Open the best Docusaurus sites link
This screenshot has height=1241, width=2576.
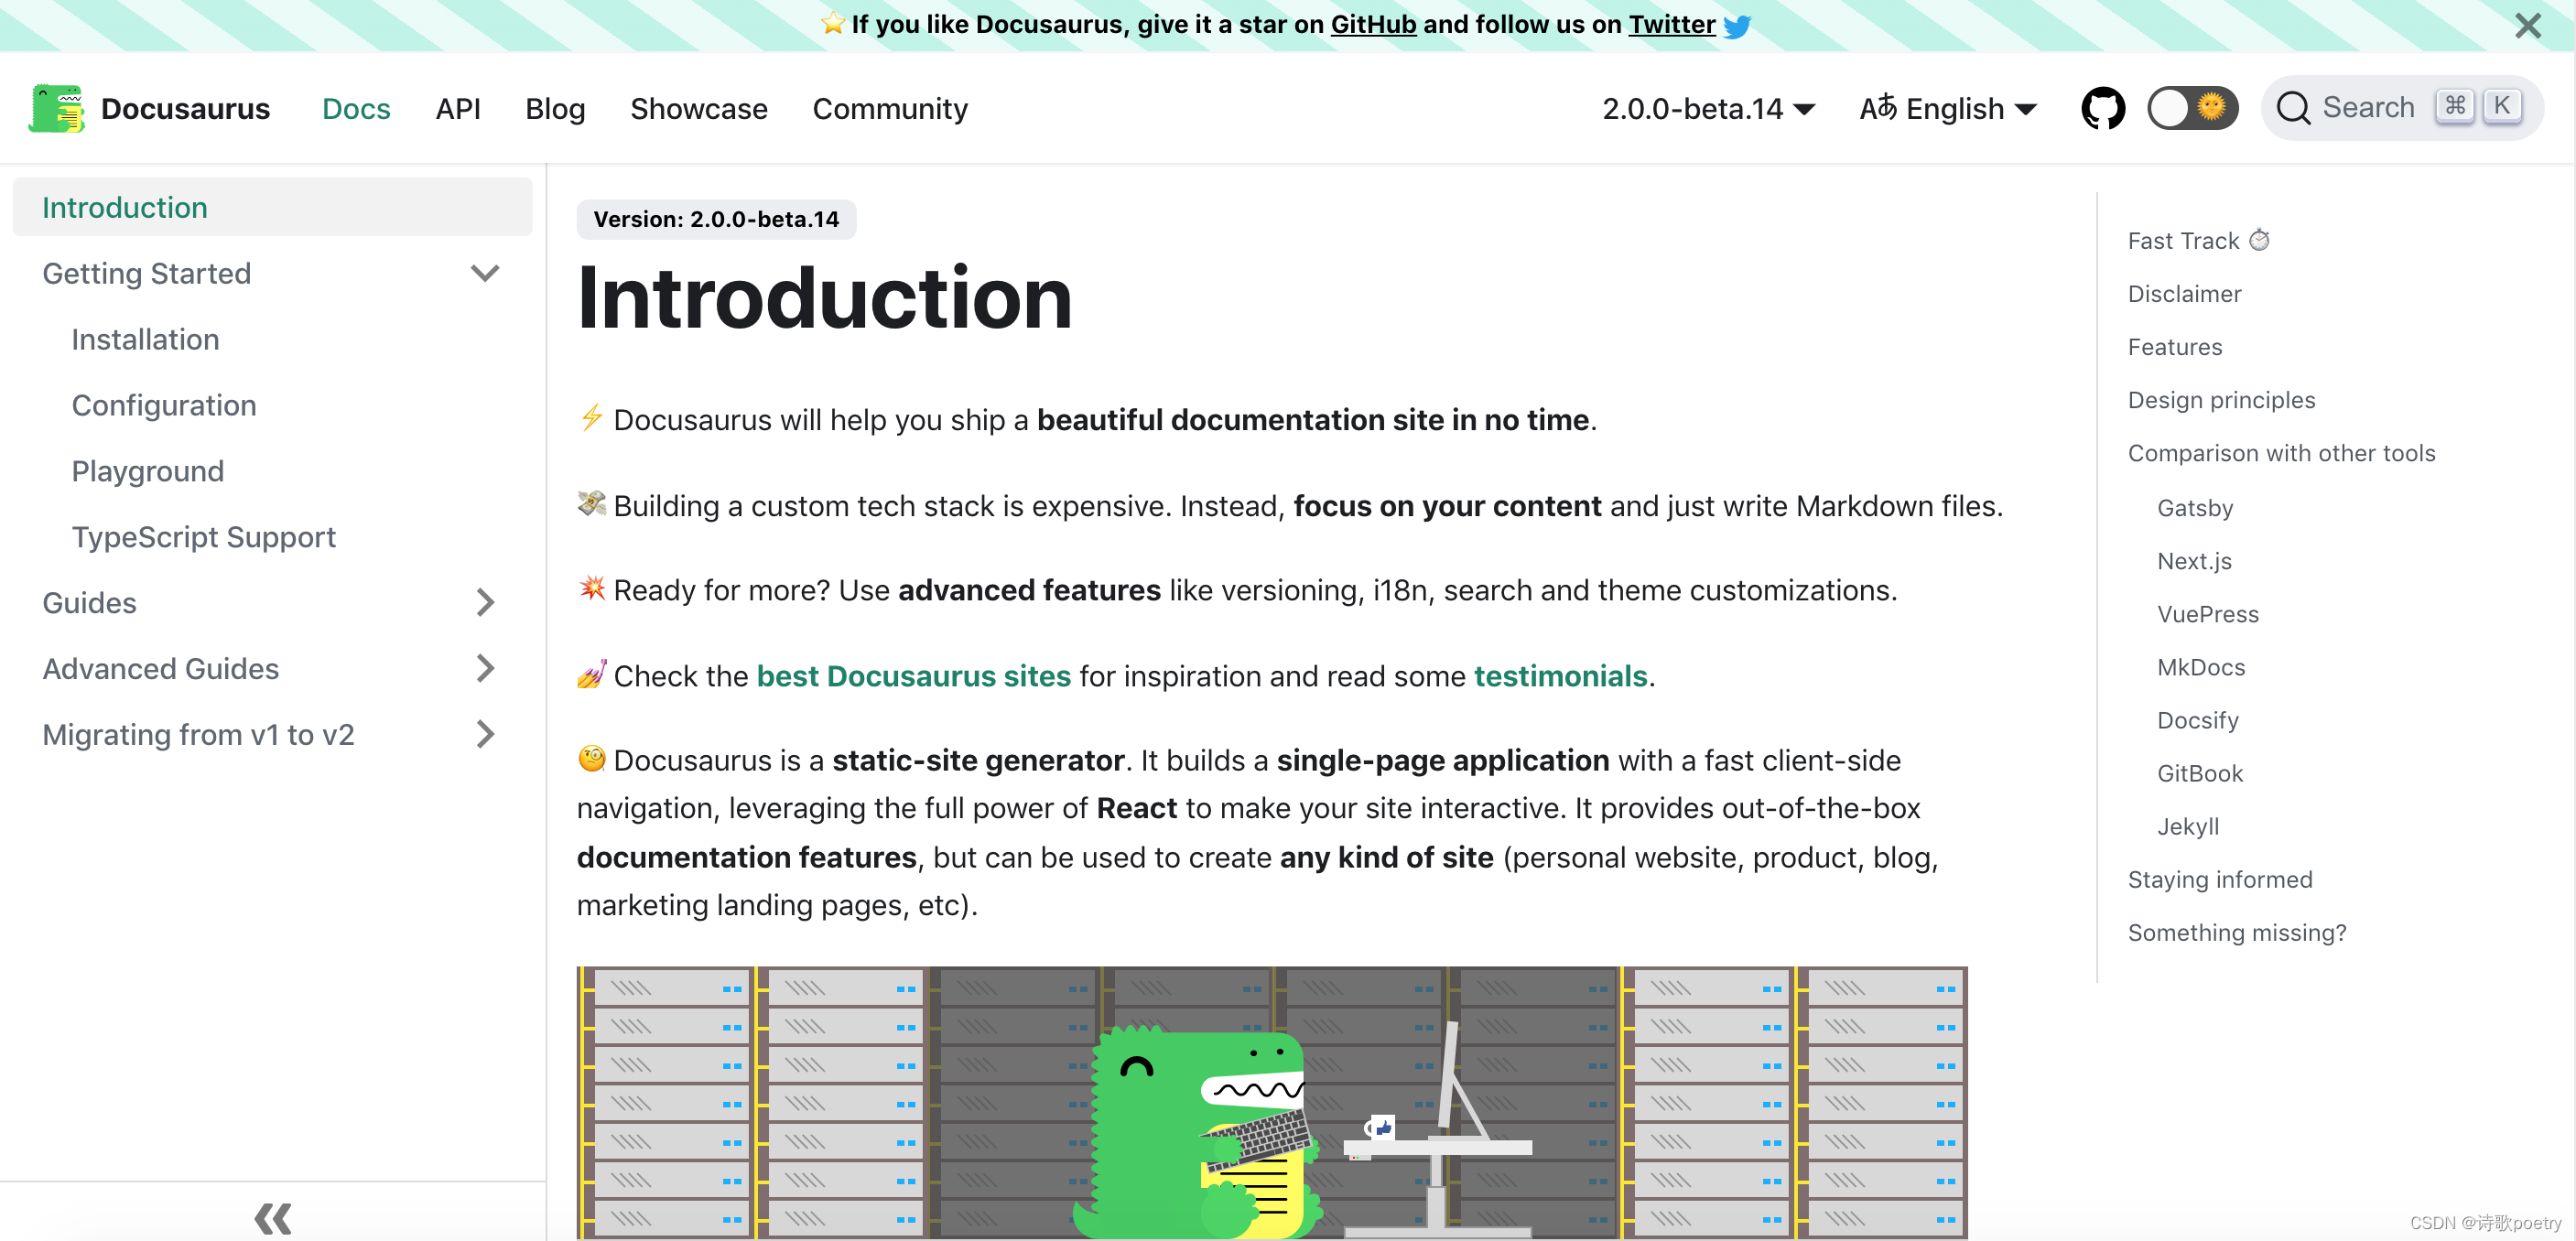[x=913, y=676]
